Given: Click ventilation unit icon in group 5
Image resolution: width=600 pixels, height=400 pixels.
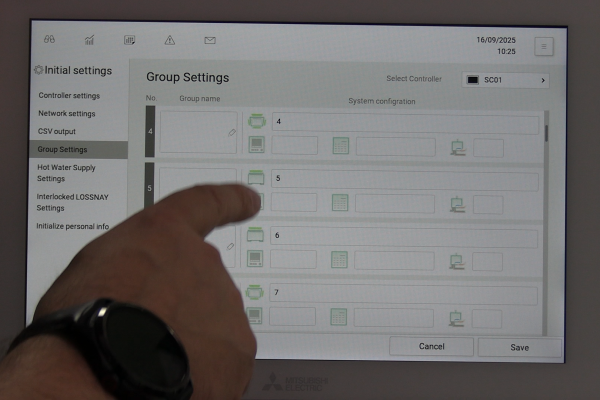Looking at the screenshot, I should pyautogui.click(x=457, y=205).
